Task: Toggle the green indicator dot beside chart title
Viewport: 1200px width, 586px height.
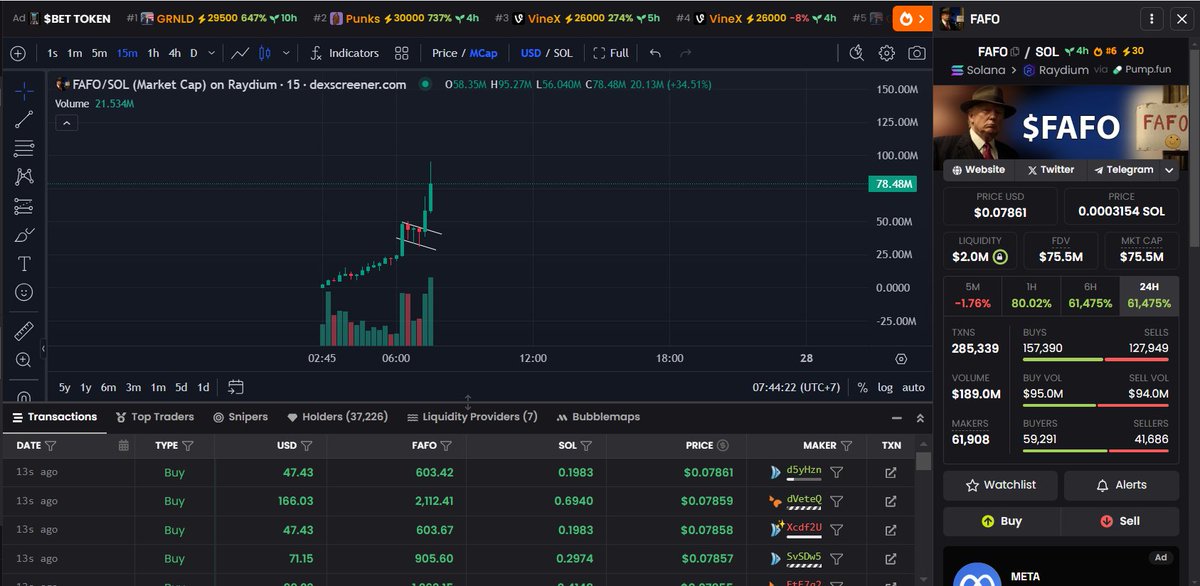Action: click(425, 84)
